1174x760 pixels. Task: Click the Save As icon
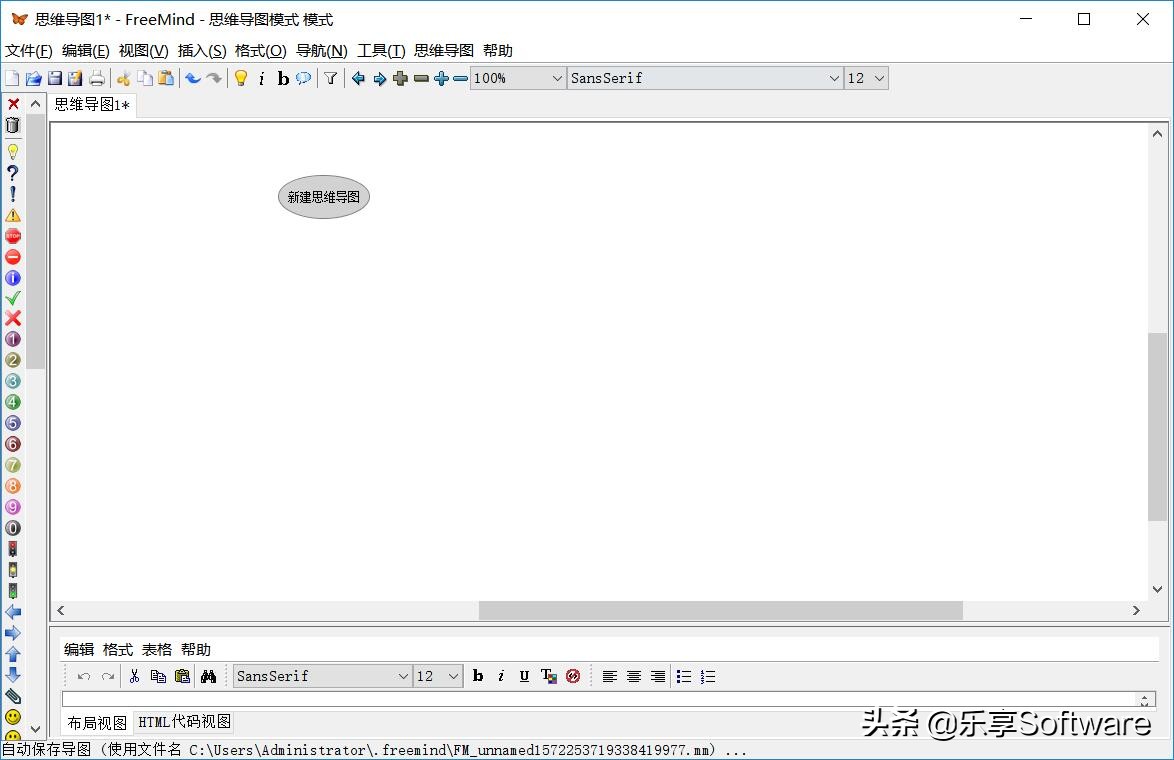pyautogui.click(x=75, y=79)
